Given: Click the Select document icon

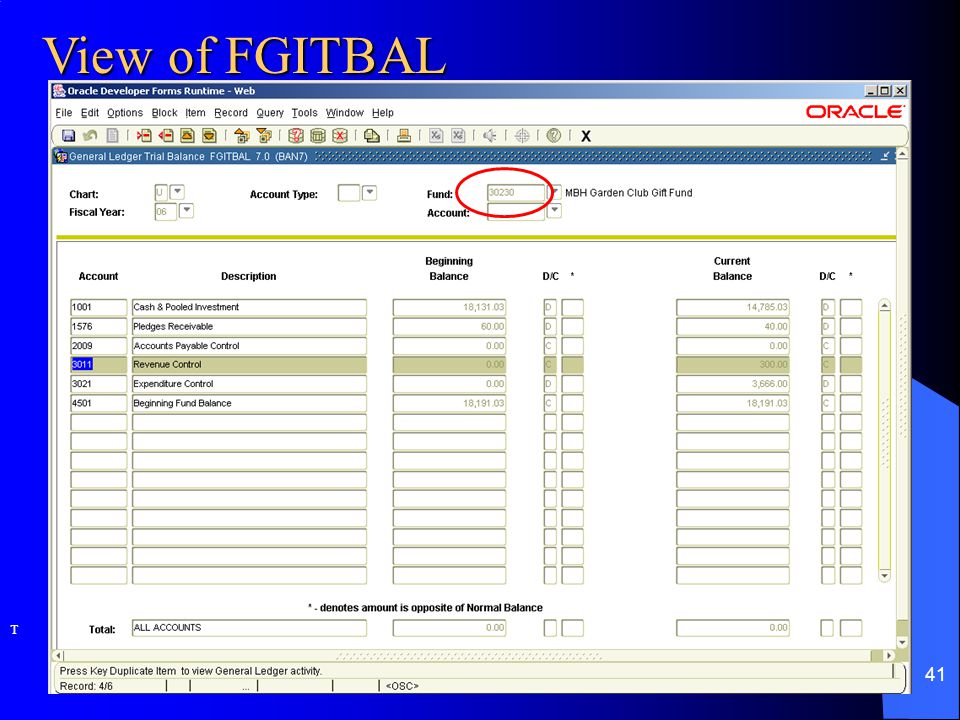Looking at the screenshot, I should [113, 136].
